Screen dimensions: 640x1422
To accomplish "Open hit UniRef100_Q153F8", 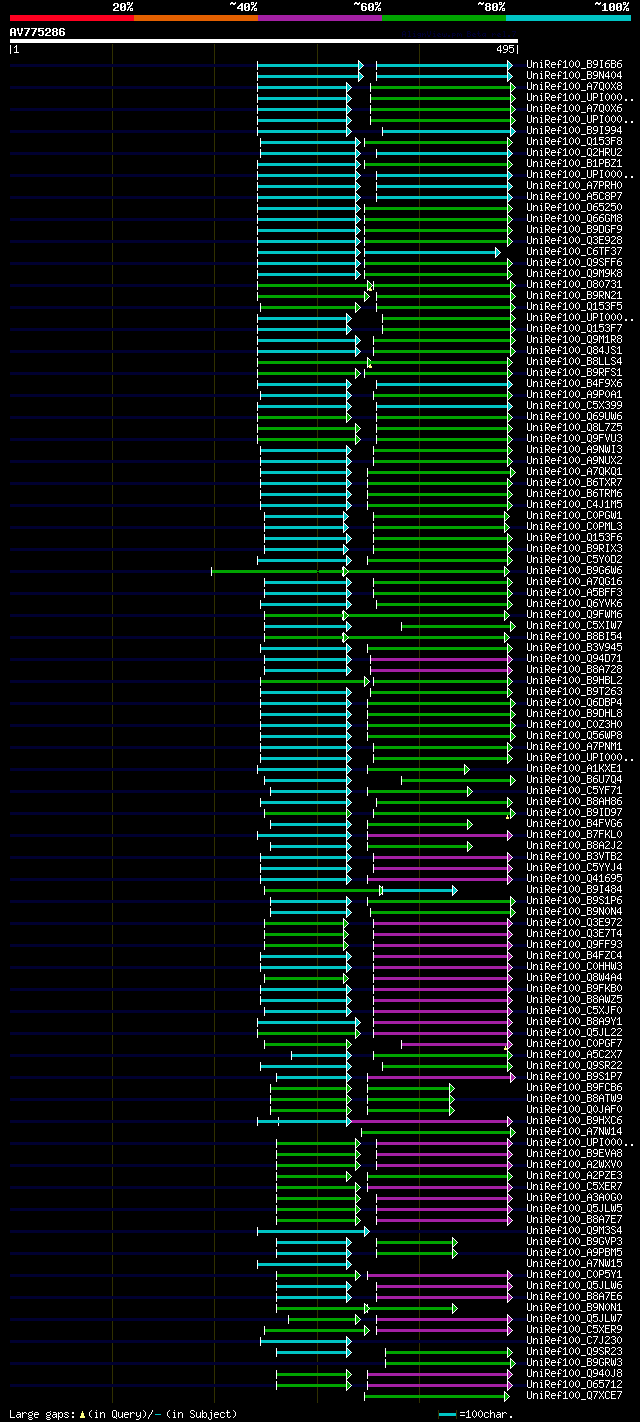I will (x=574, y=141).
